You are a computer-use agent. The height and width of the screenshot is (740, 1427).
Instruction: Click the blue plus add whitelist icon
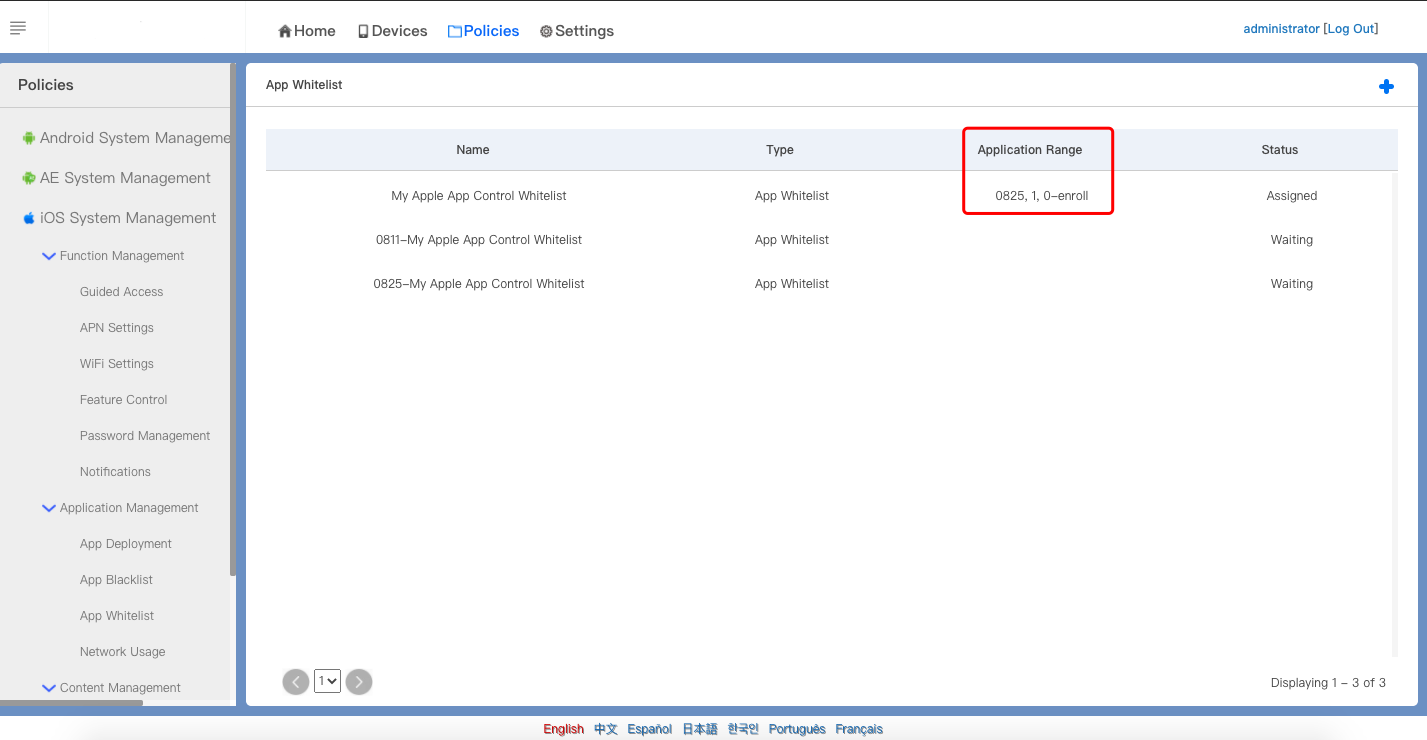coord(1386,87)
